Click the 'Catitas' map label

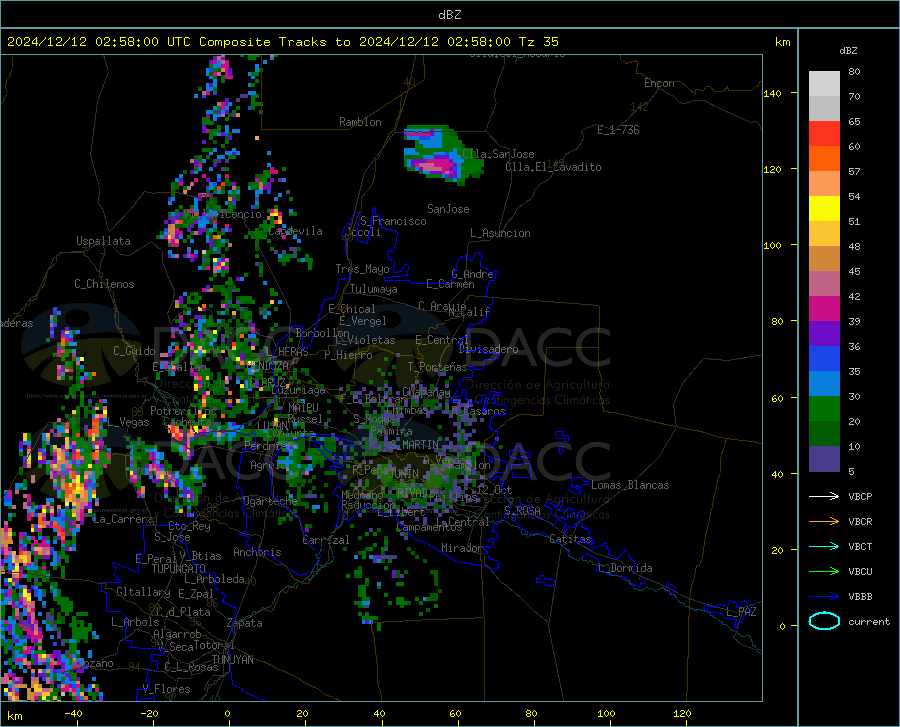pos(570,539)
